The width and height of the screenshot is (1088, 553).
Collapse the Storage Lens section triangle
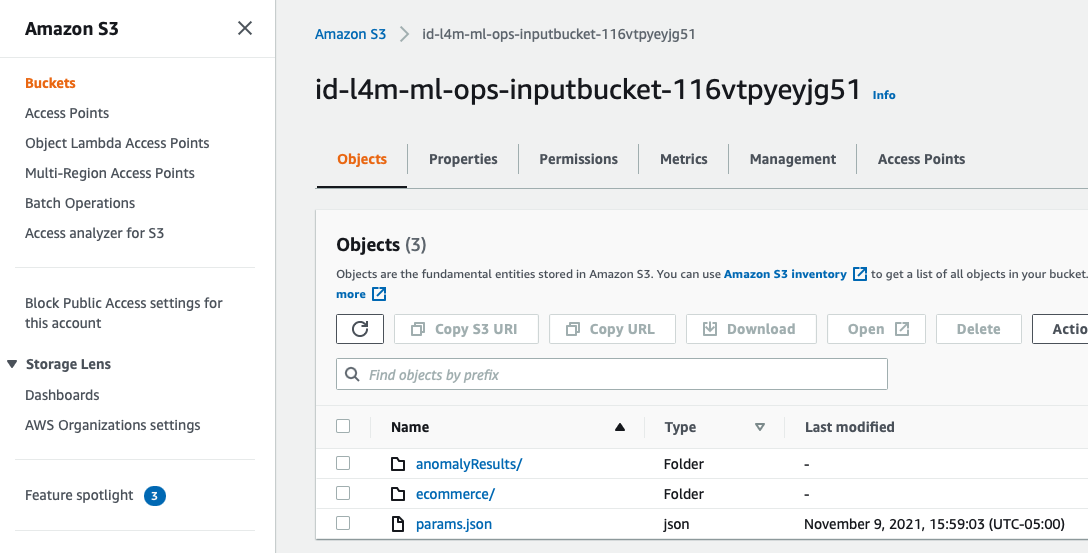12,364
